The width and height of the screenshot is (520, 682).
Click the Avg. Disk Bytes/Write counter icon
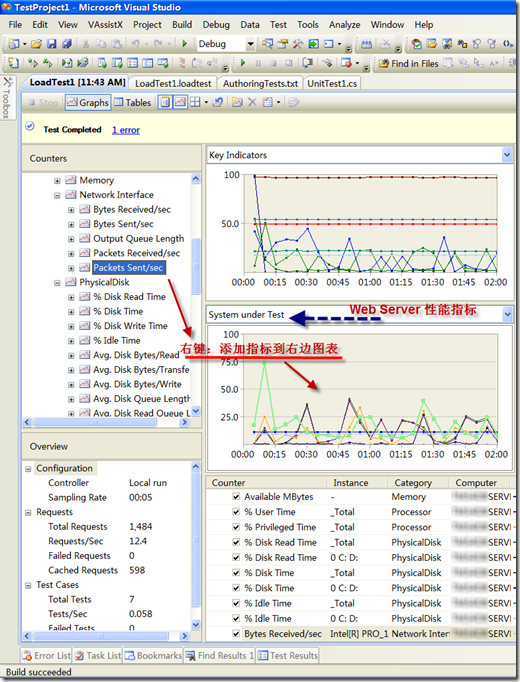[x=84, y=384]
